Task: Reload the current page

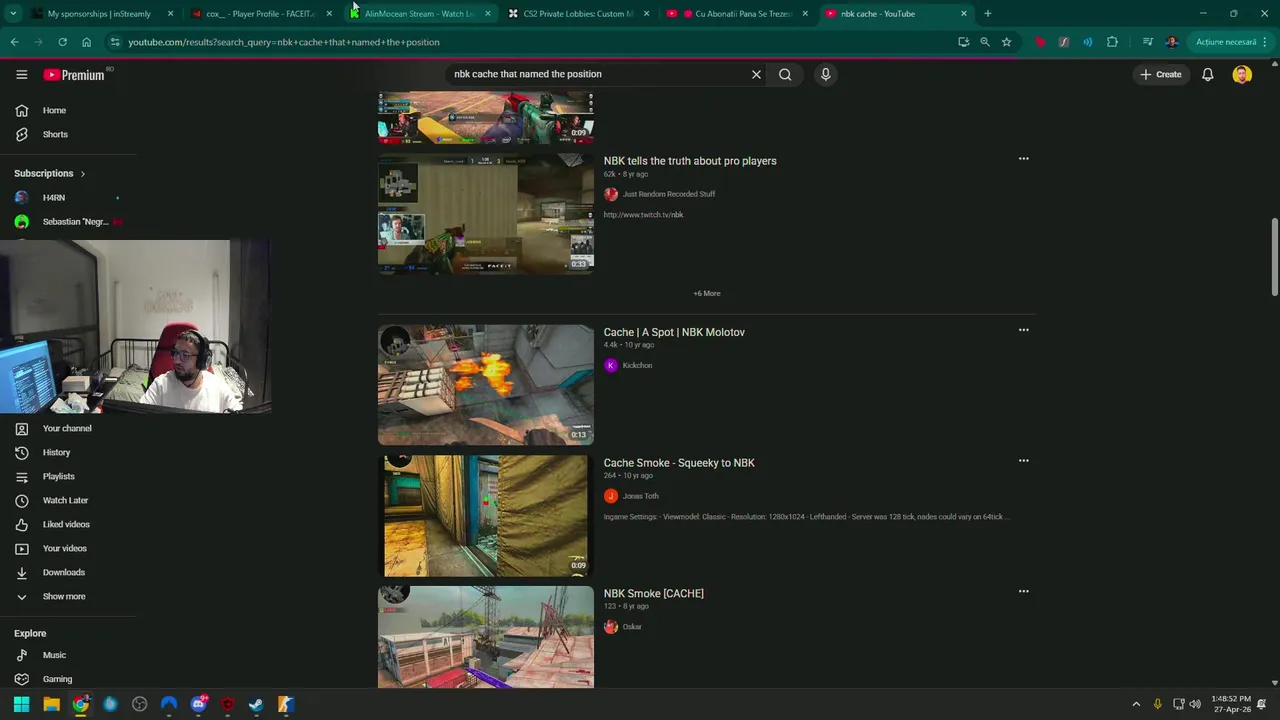Action: click(62, 42)
